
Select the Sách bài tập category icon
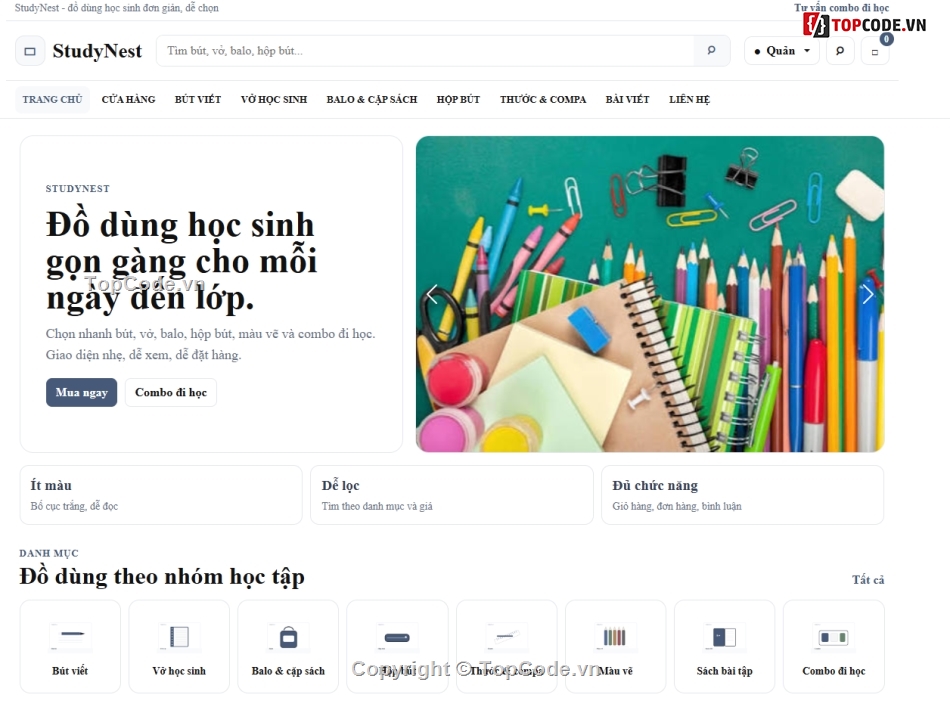click(725, 637)
